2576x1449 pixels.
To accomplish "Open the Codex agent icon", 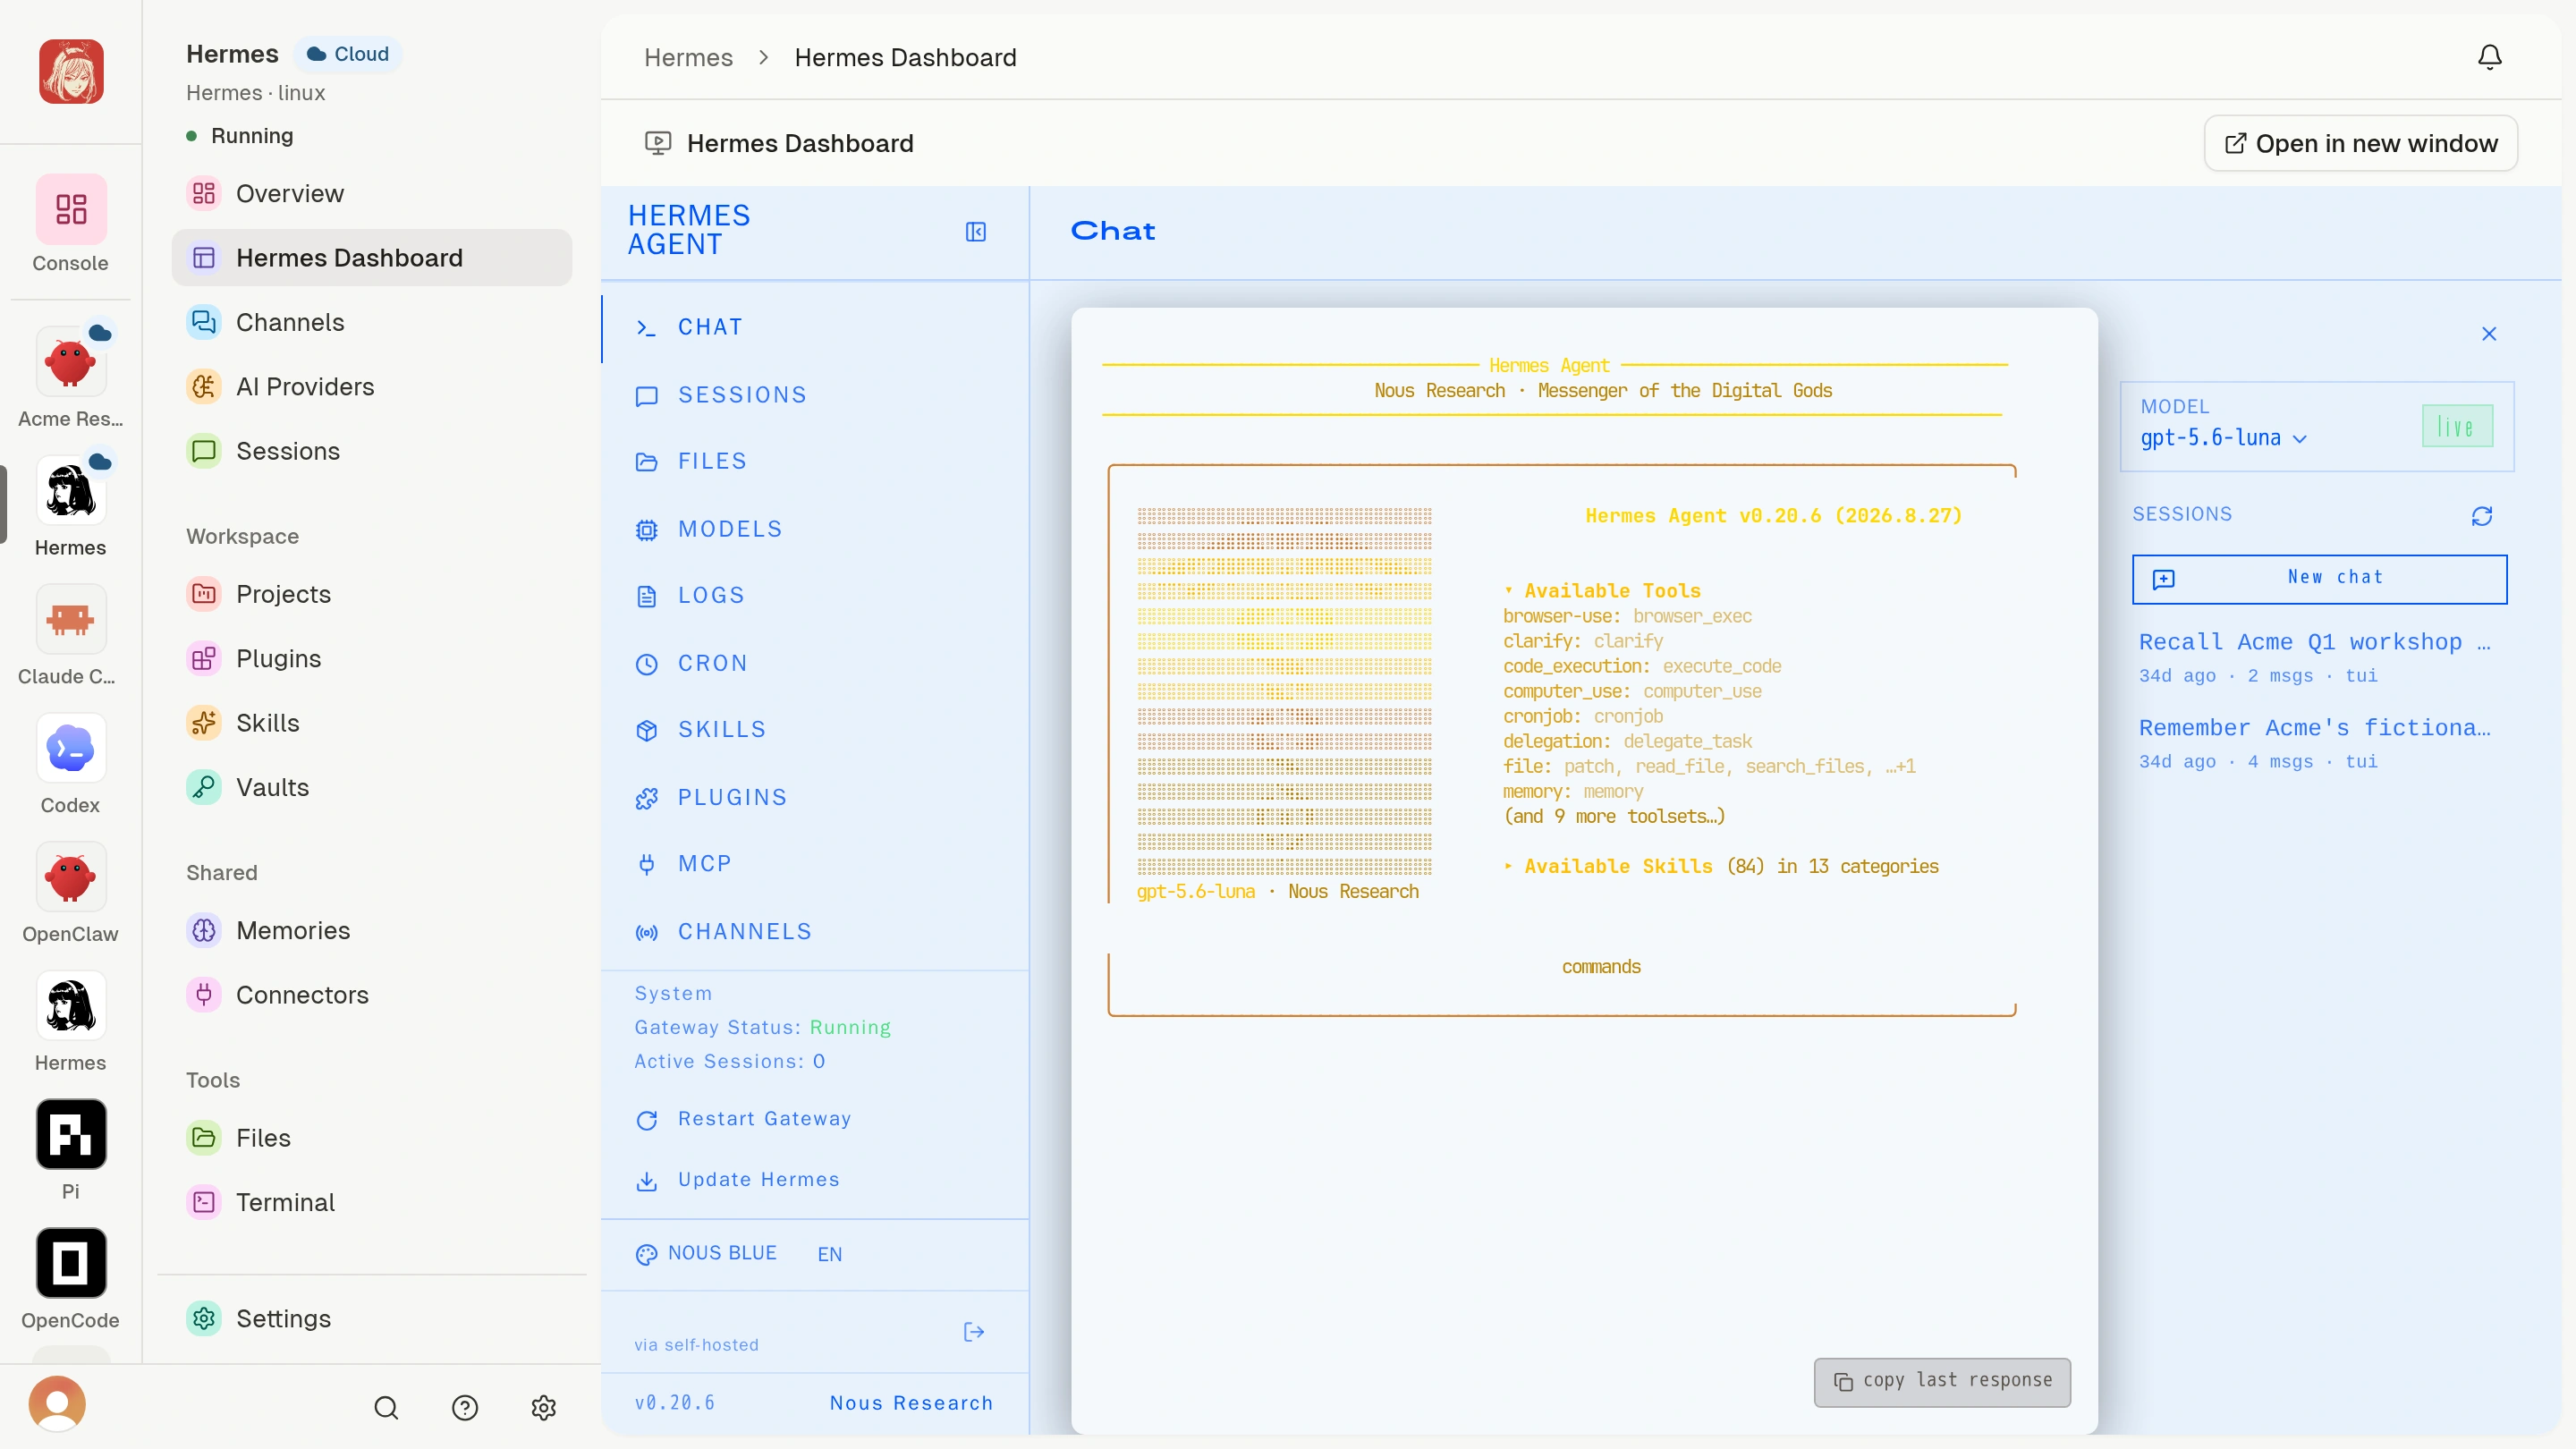I will point(71,749).
